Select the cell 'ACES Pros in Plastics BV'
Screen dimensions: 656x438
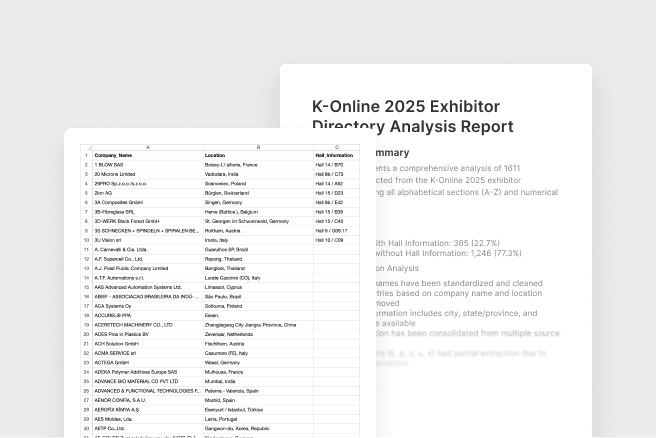[148, 334]
